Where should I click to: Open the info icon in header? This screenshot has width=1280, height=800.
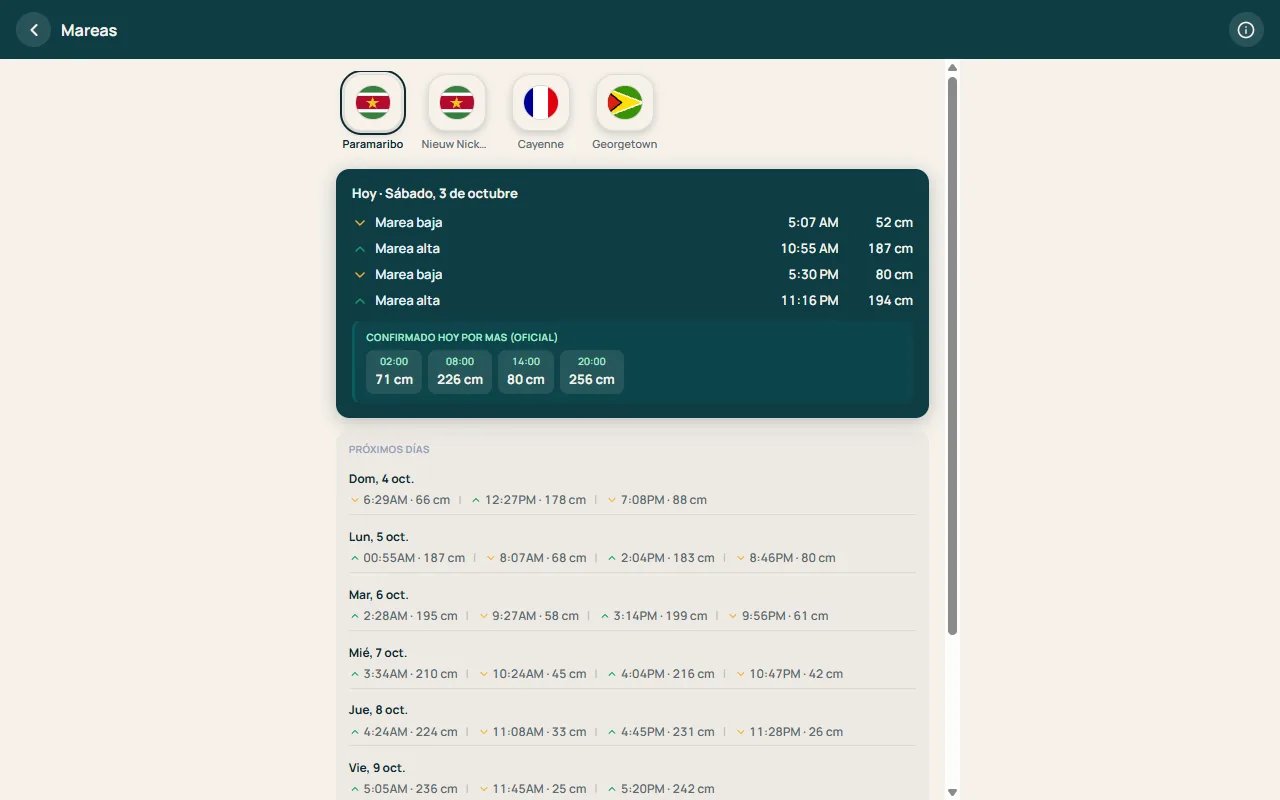(1246, 30)
